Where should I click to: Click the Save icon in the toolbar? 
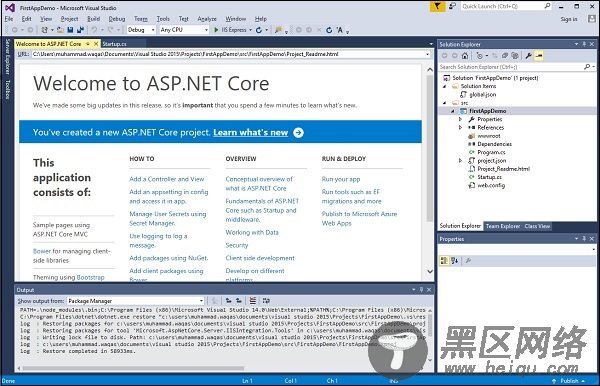tap(70, 30)
